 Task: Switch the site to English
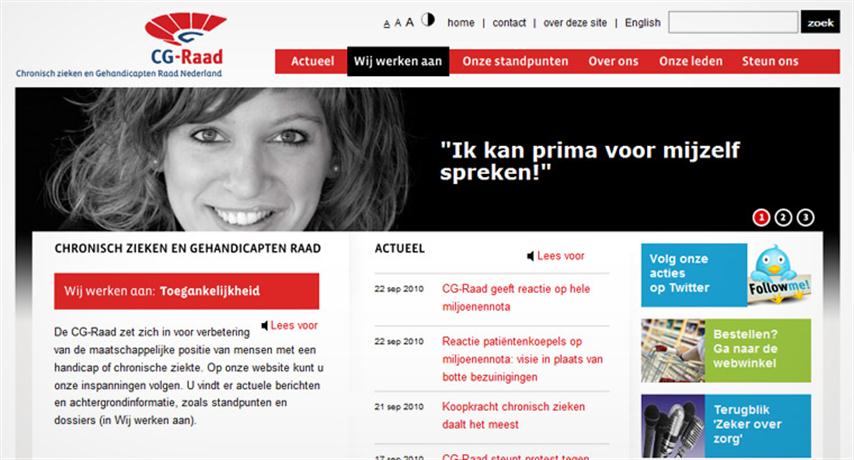643,23
